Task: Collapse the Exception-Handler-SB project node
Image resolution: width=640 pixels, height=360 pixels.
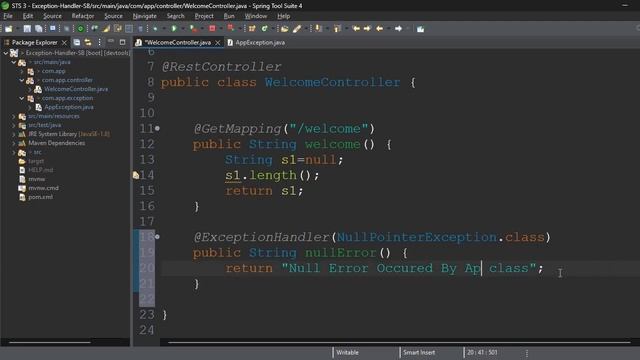Action: tap(6, 53)
